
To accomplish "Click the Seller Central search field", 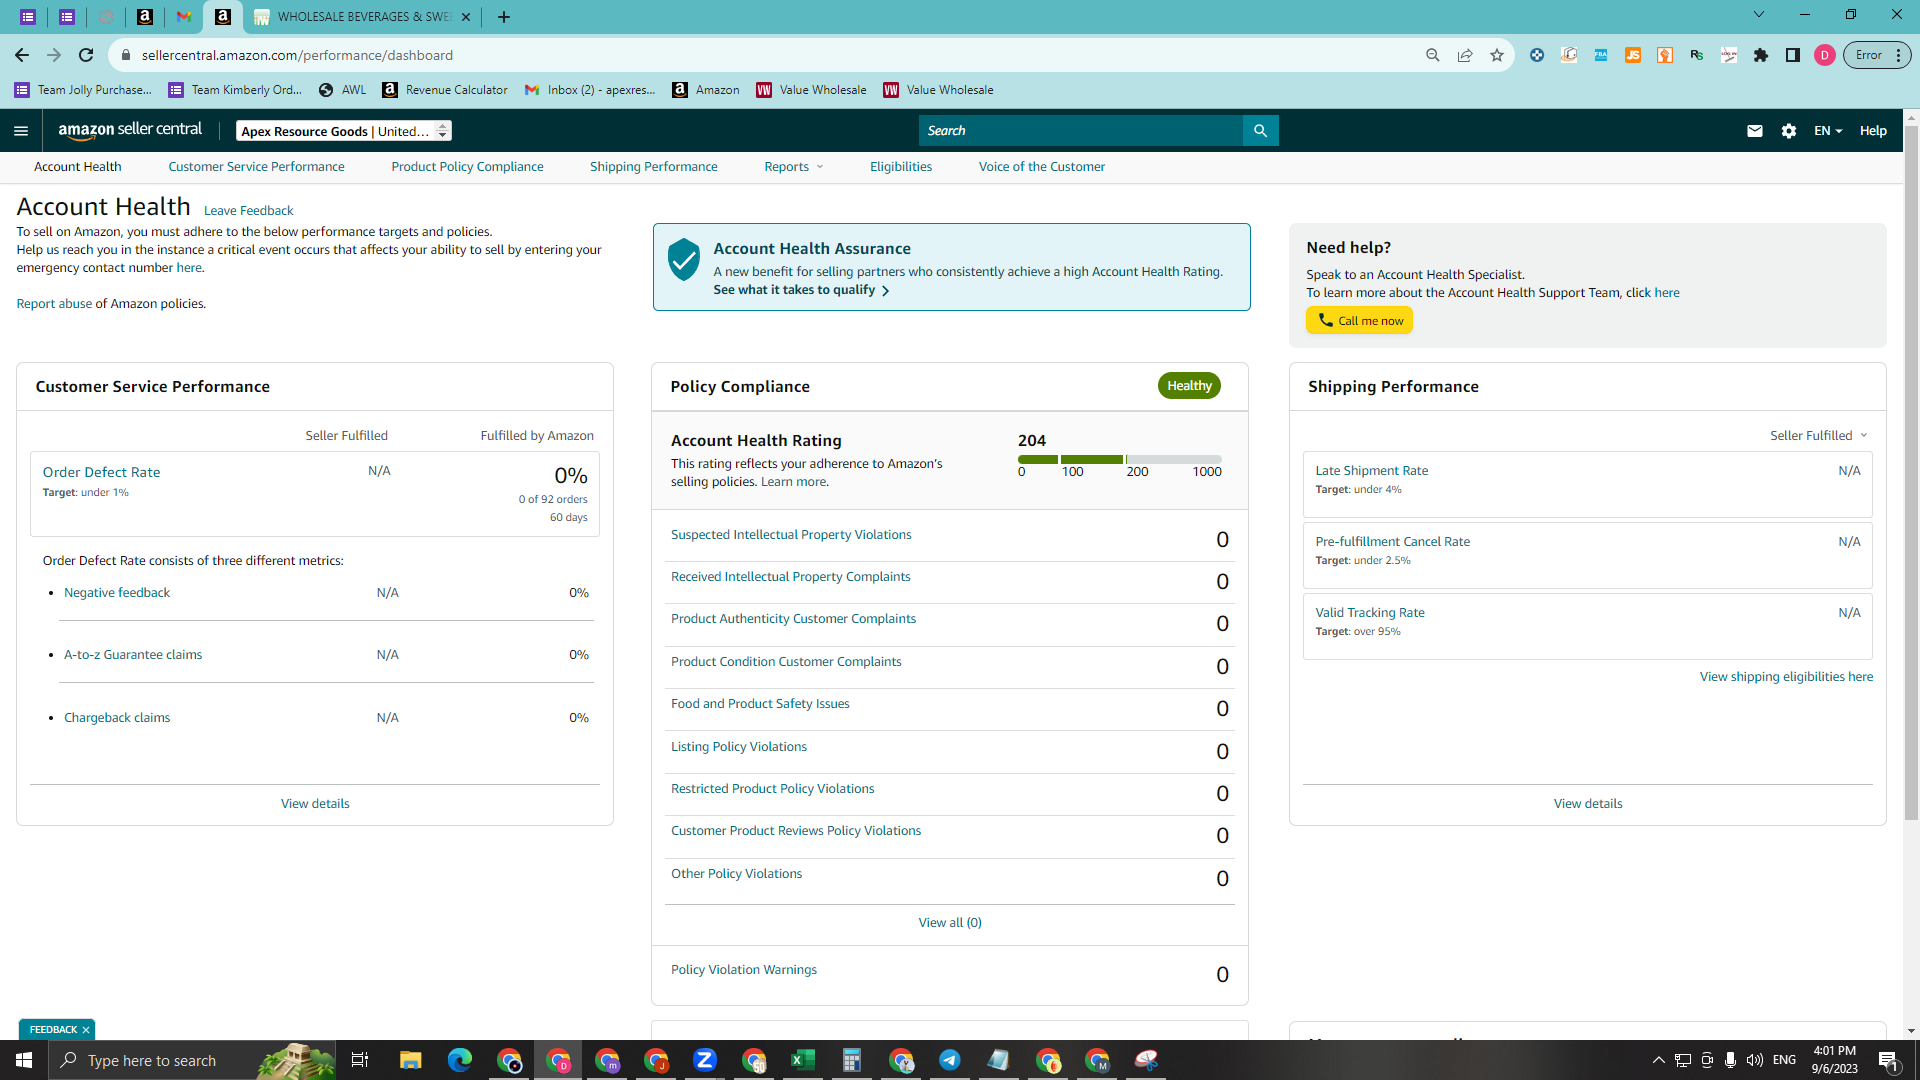I will (x=1080, y=131).
